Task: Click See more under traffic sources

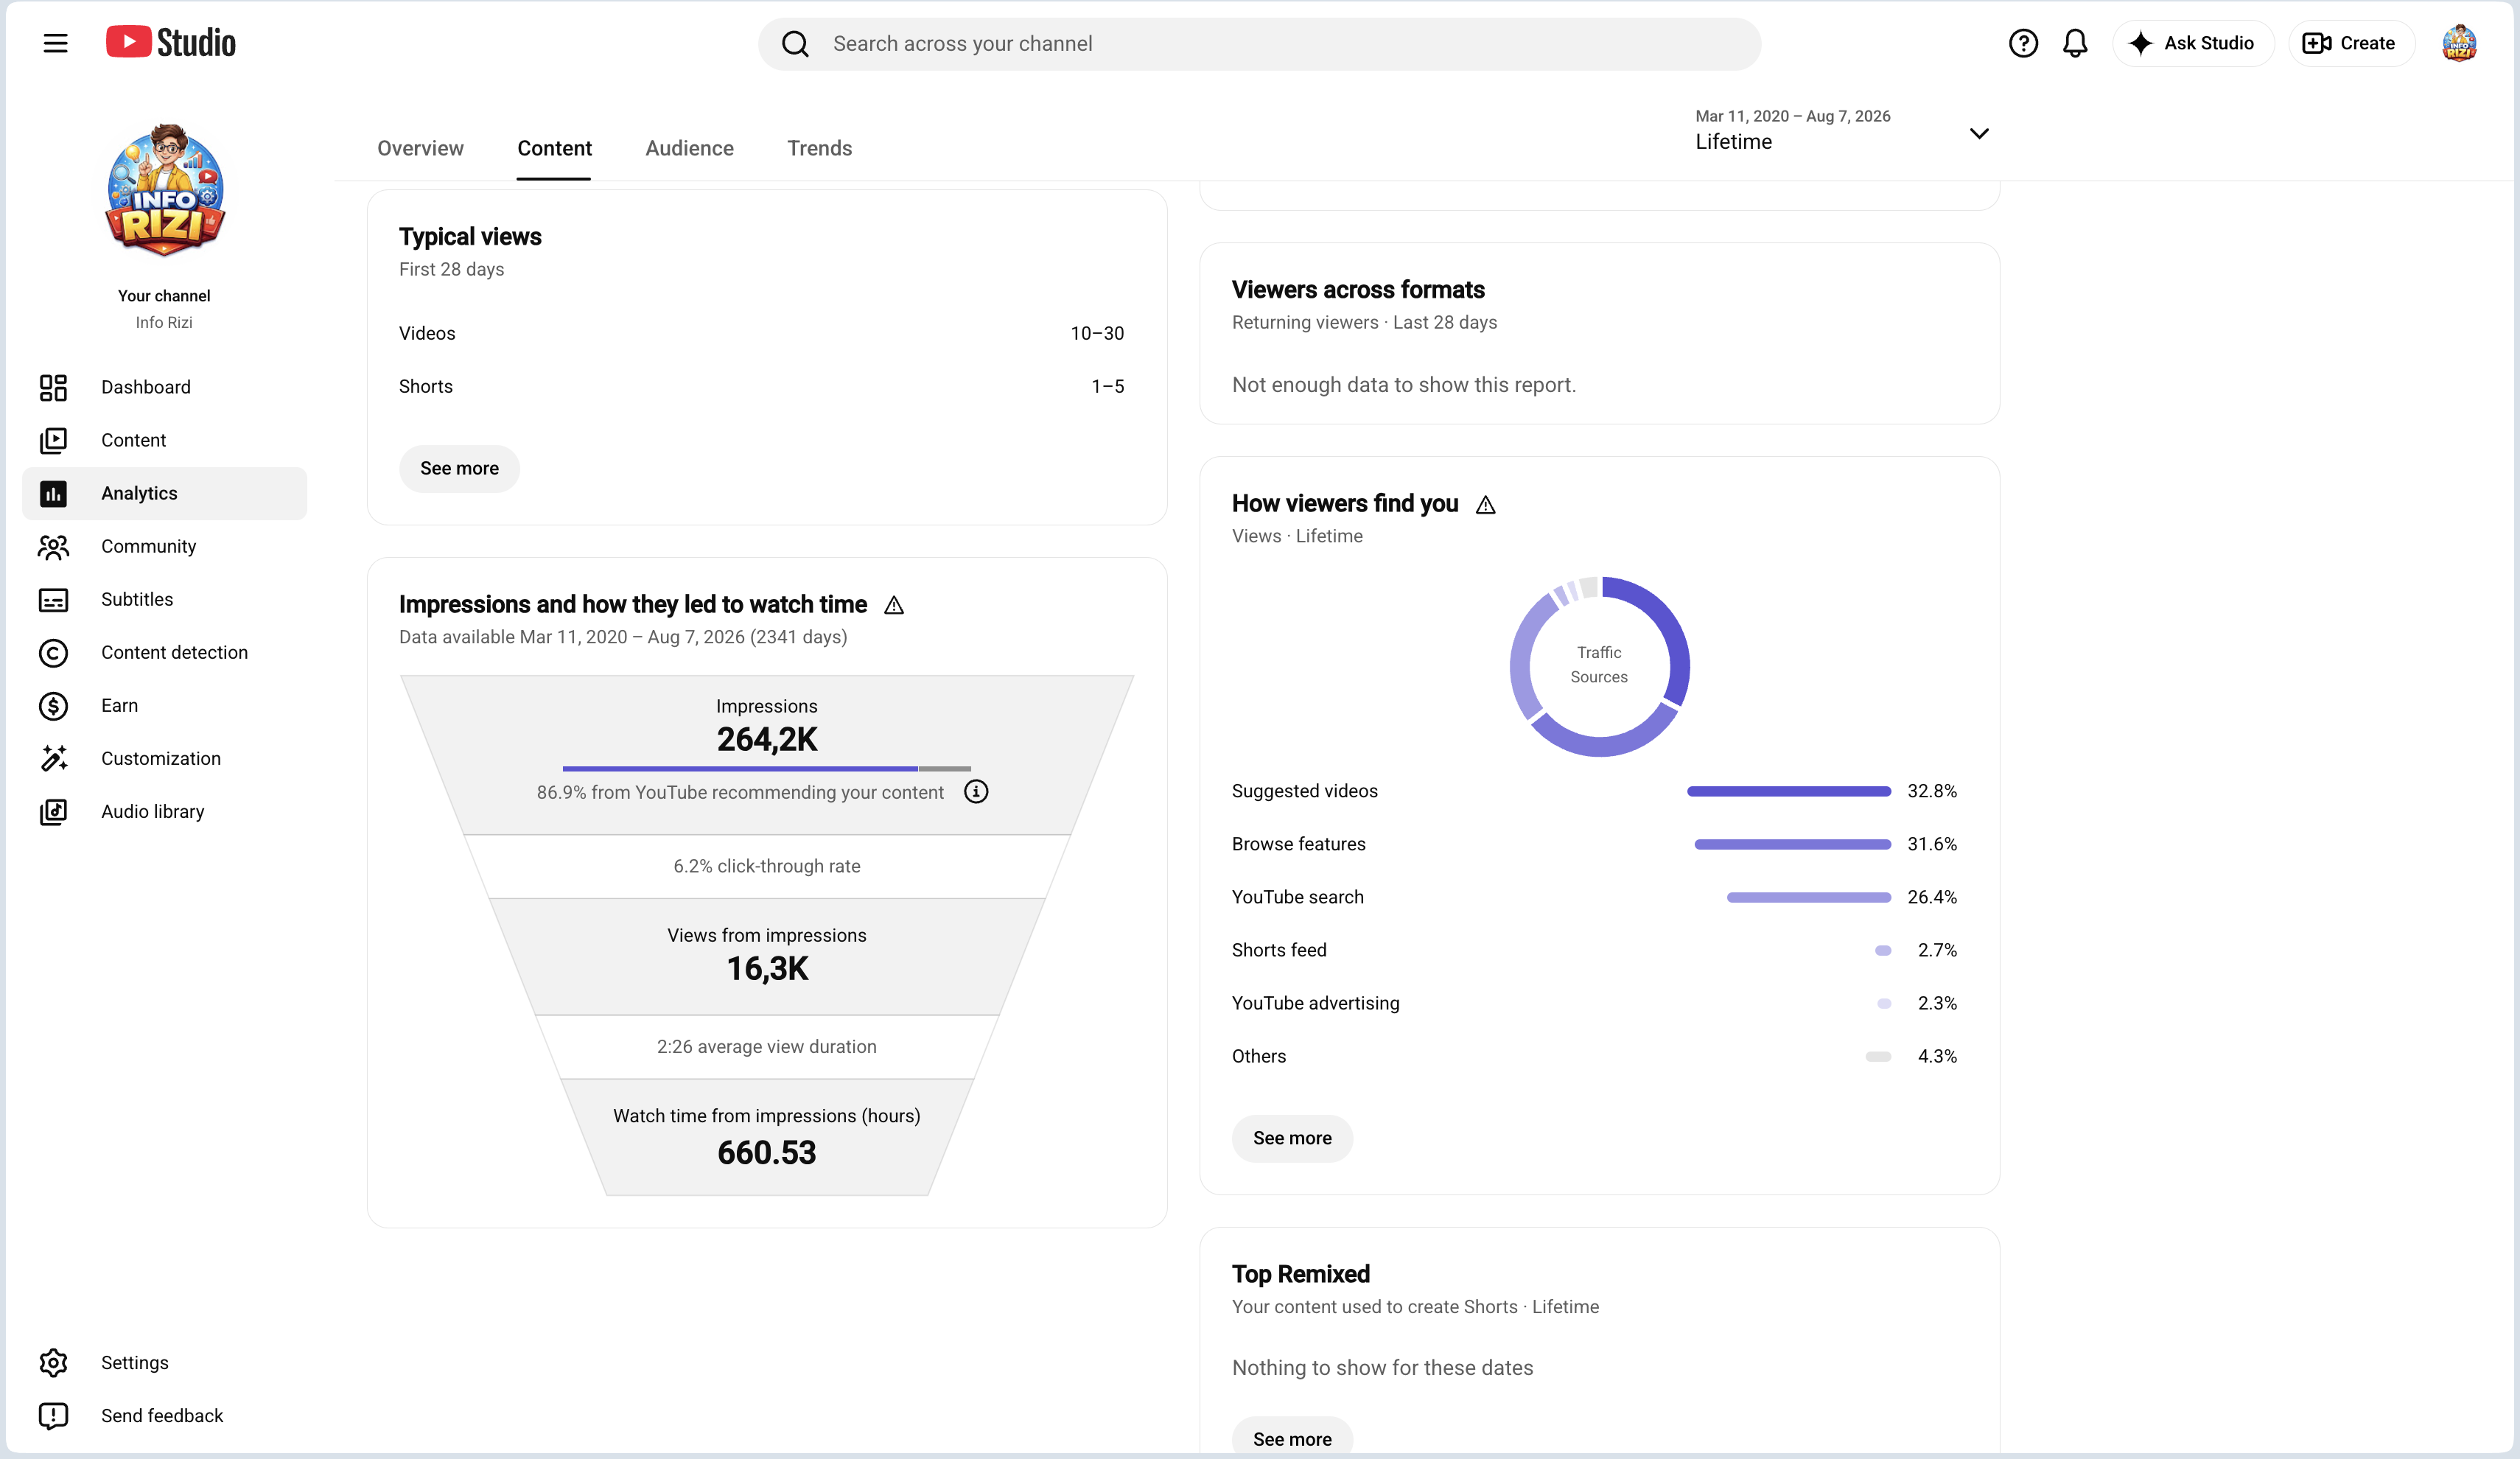Action: tap(1292, 1138)
